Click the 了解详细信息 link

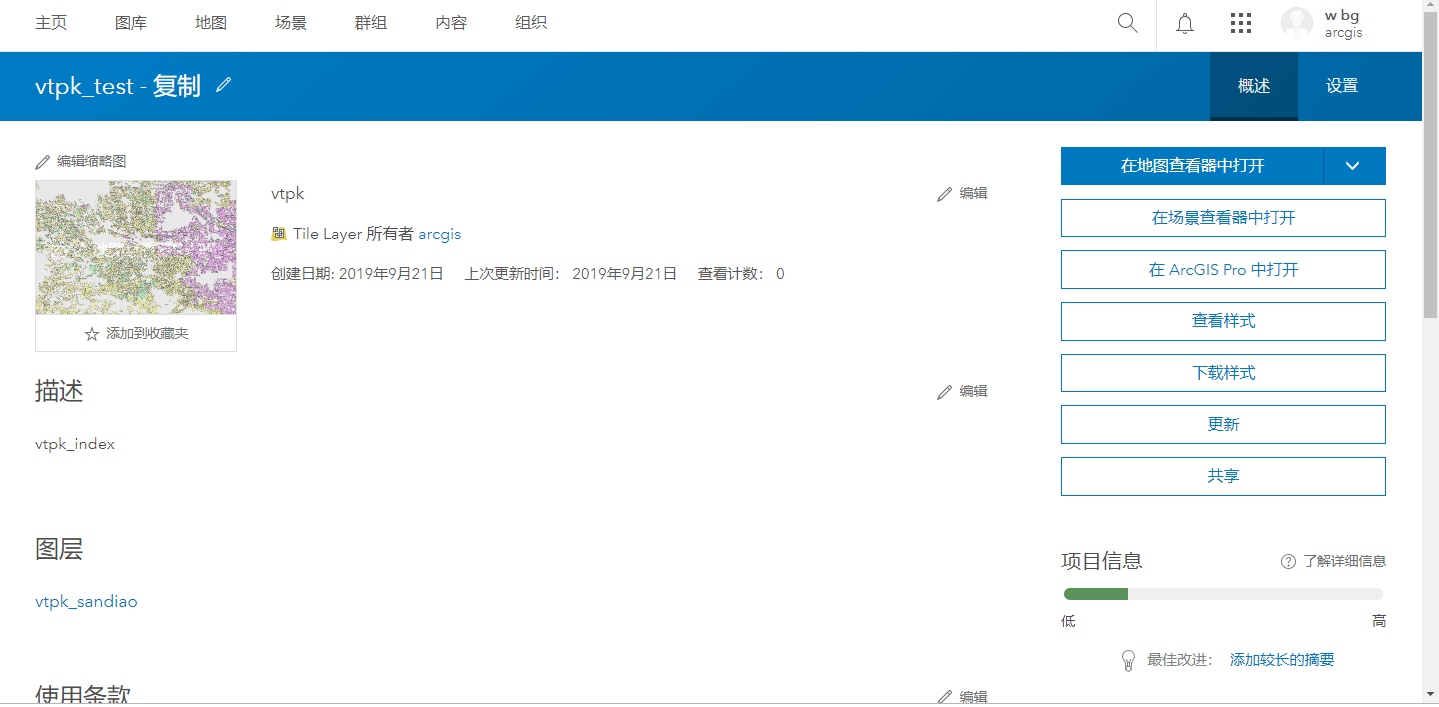(1344, 562)
